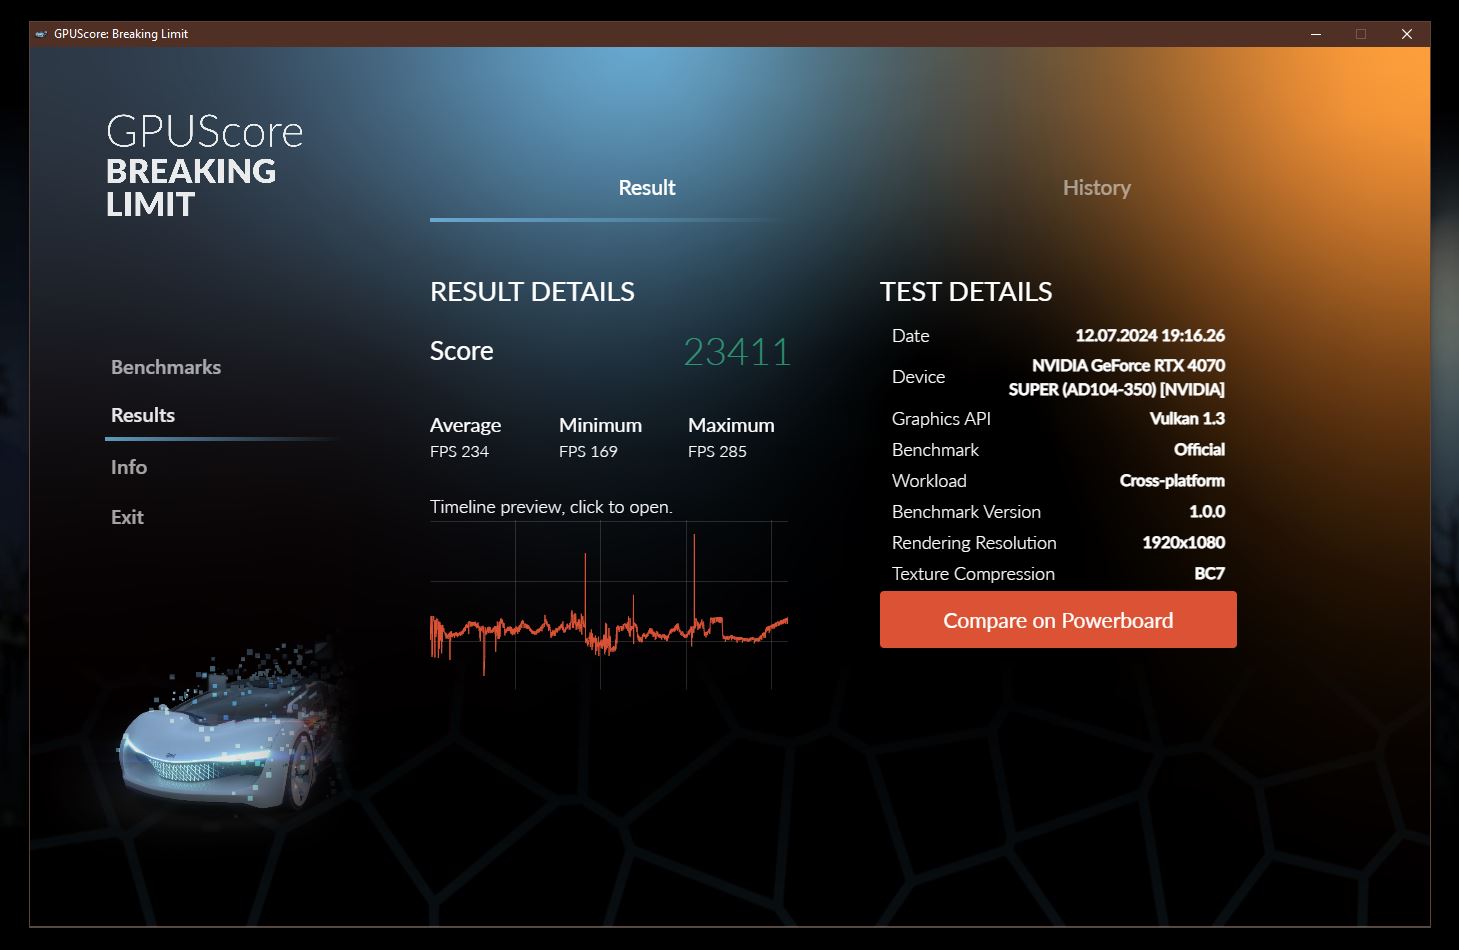Click Exit in the sidebar

(x=127, y=517)
